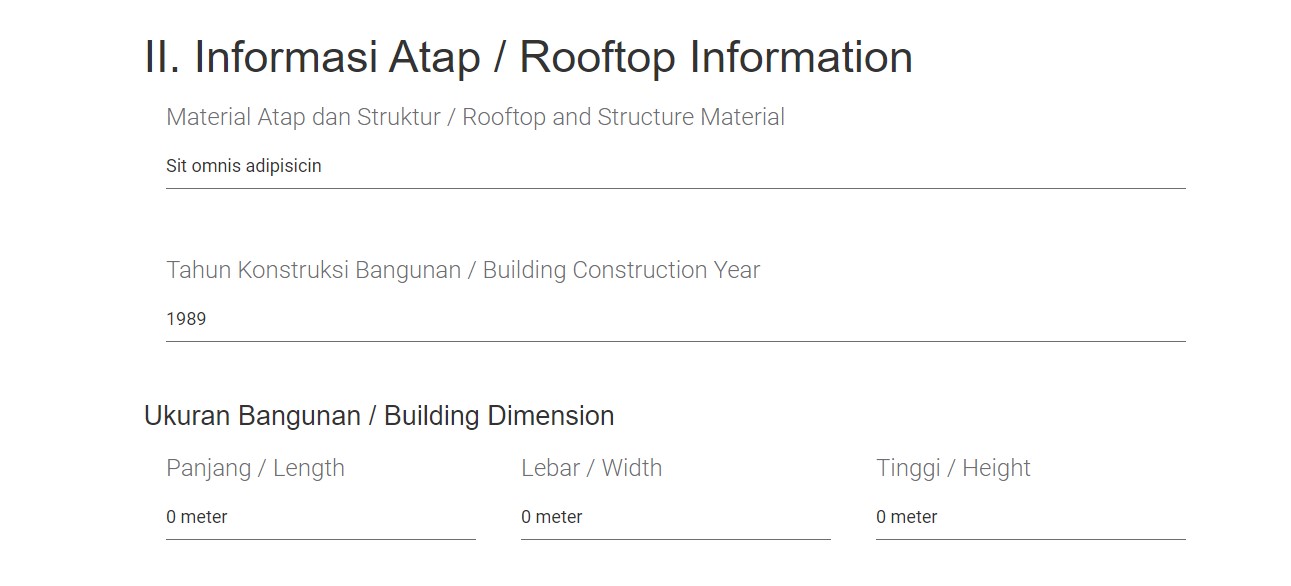
Task: Click the 'Lebar / Width' label
Action: point(591,468)
